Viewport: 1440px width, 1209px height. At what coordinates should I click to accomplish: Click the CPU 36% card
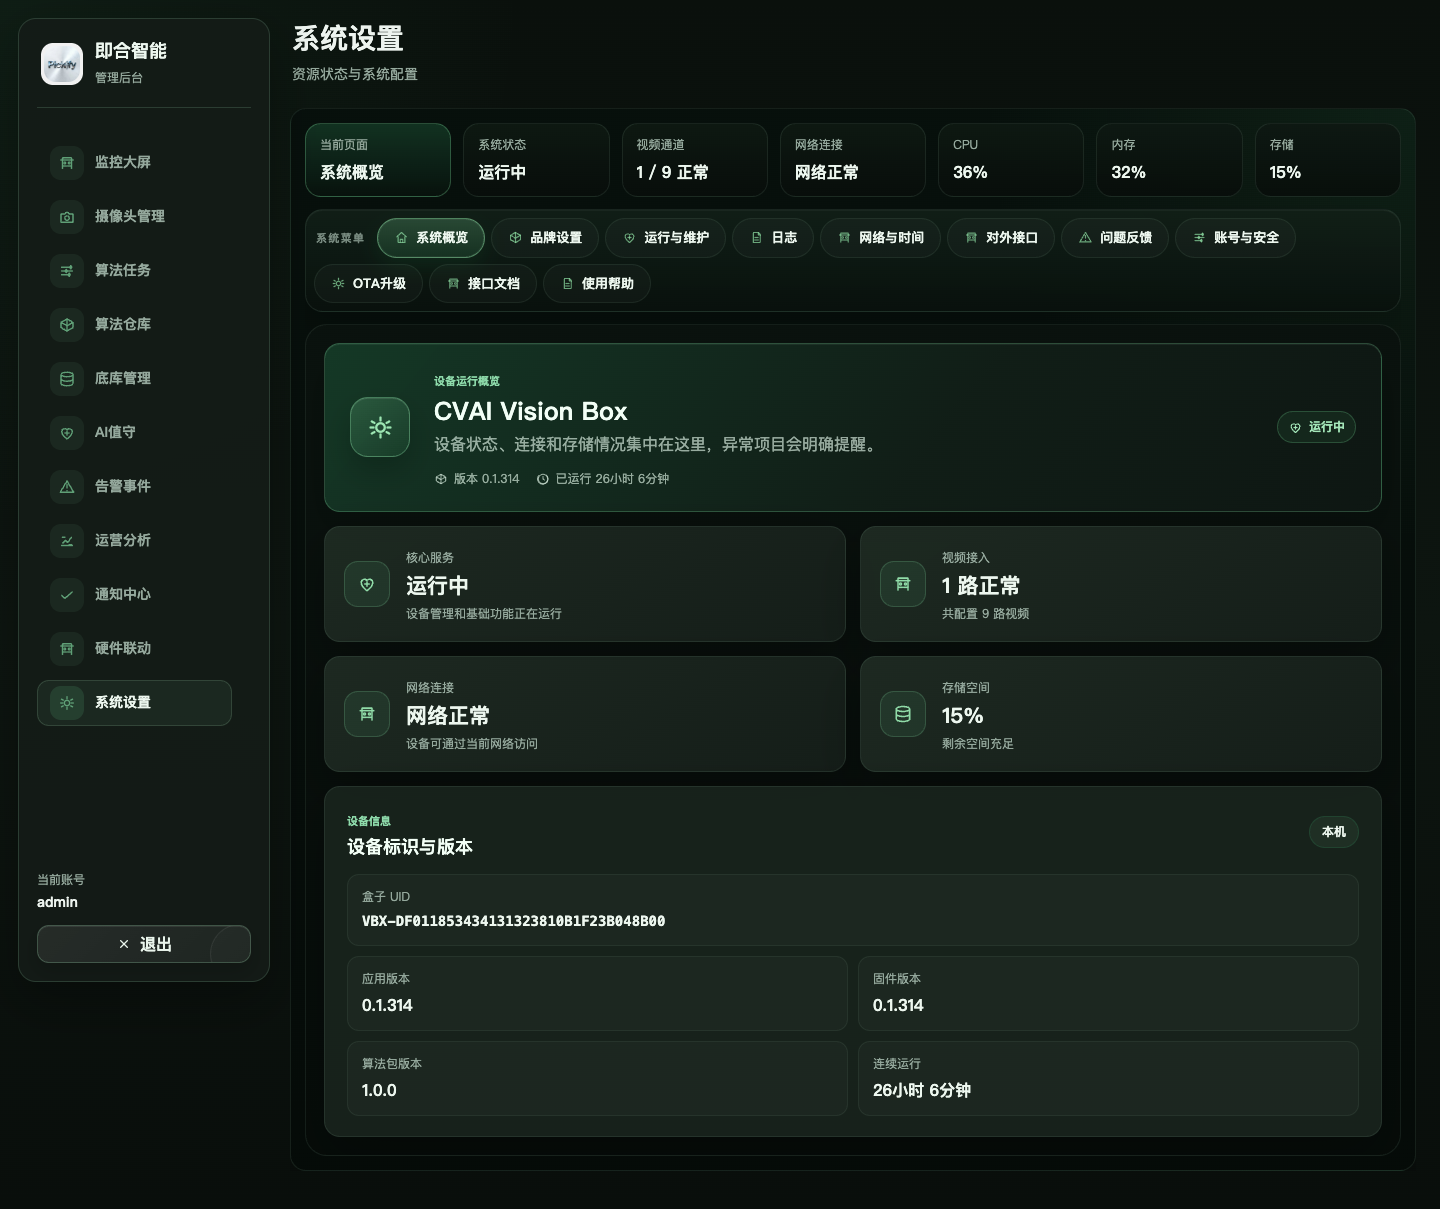click(x=1011, y=160)
